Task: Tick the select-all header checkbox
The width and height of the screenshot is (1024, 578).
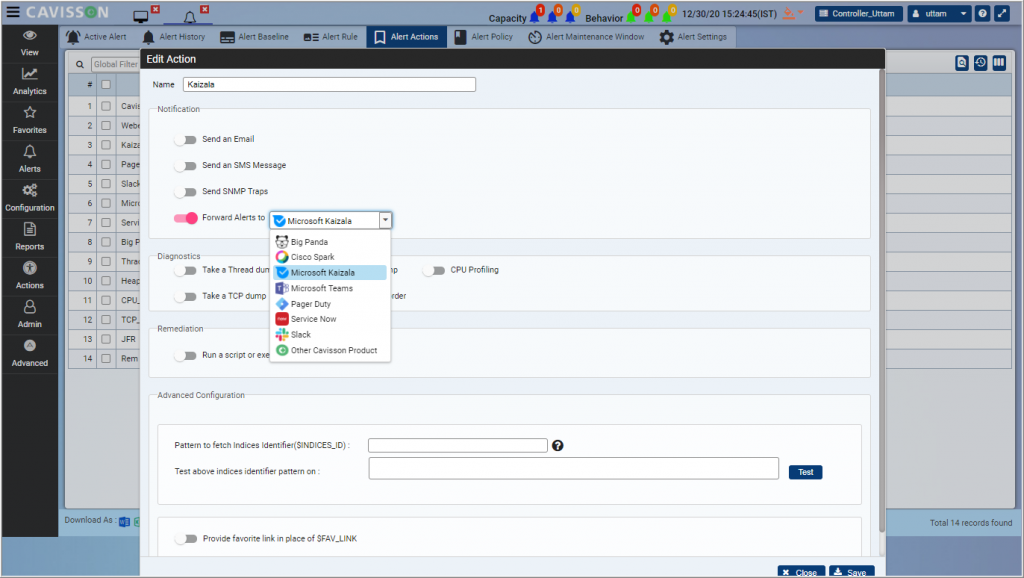Action: click(x=106, y=84)
